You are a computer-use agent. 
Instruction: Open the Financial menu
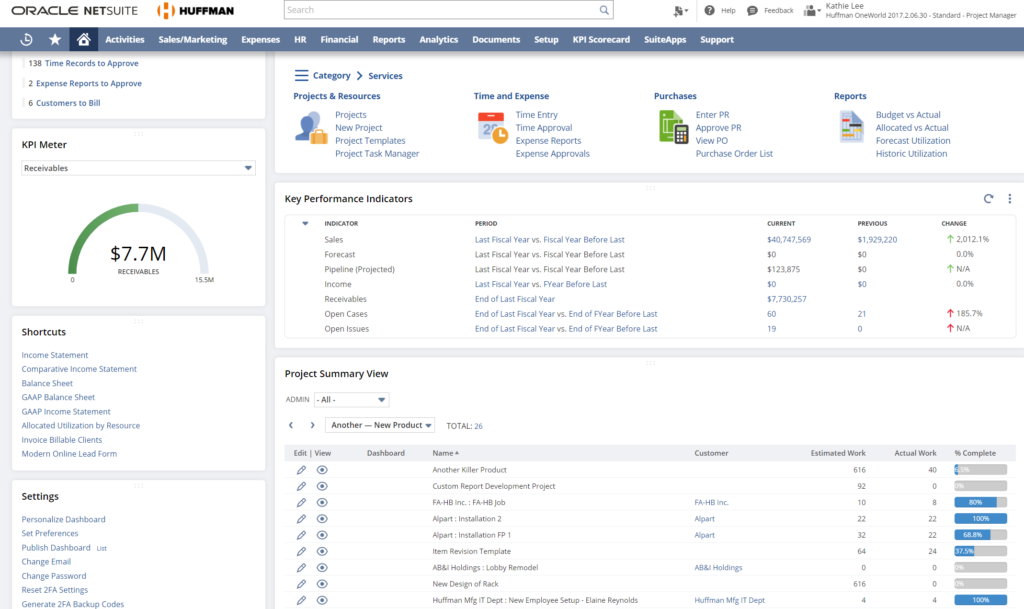click(339, 40)
